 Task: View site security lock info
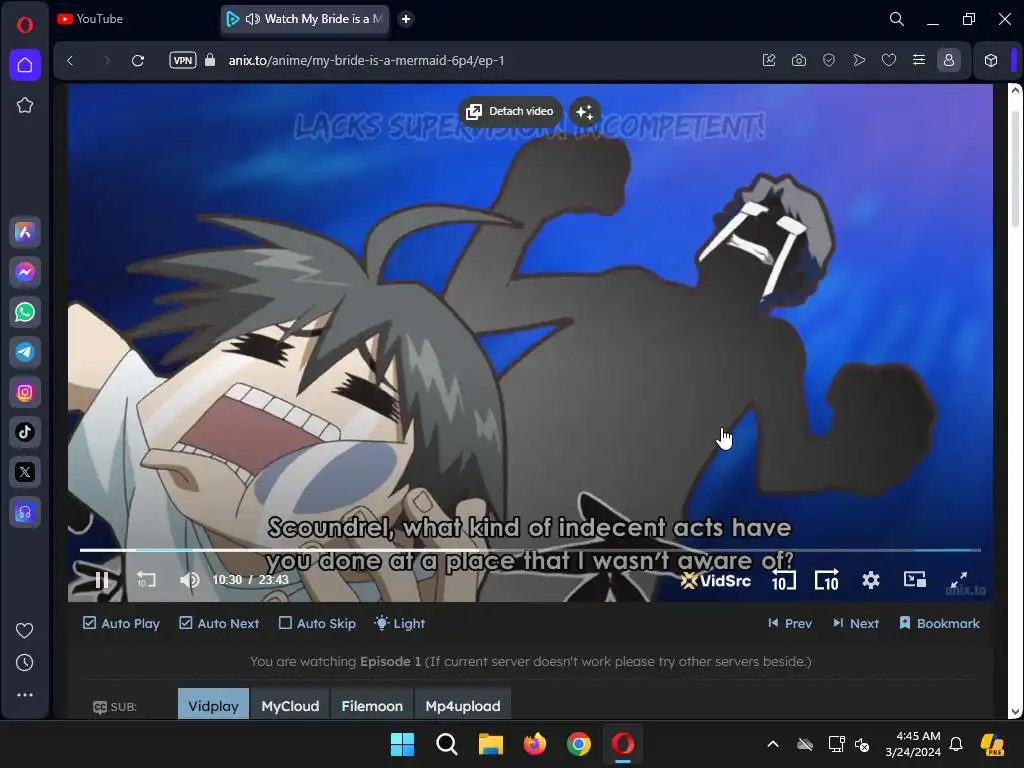210,60
